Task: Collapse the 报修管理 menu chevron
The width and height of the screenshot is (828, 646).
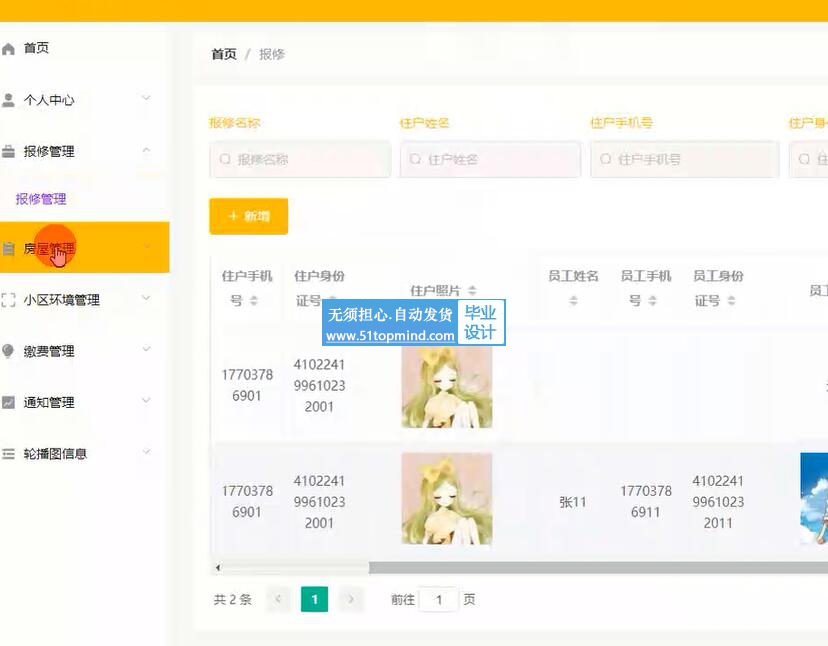Action: coord(146,151)
